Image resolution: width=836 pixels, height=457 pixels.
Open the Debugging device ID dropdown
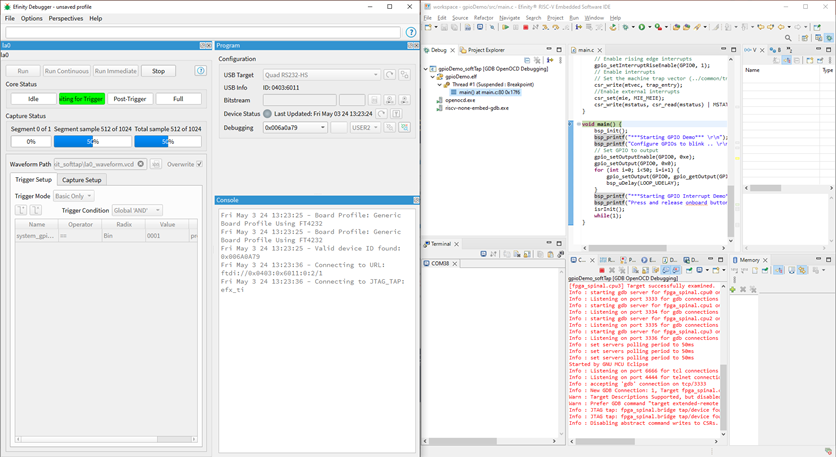click(295, 127)
